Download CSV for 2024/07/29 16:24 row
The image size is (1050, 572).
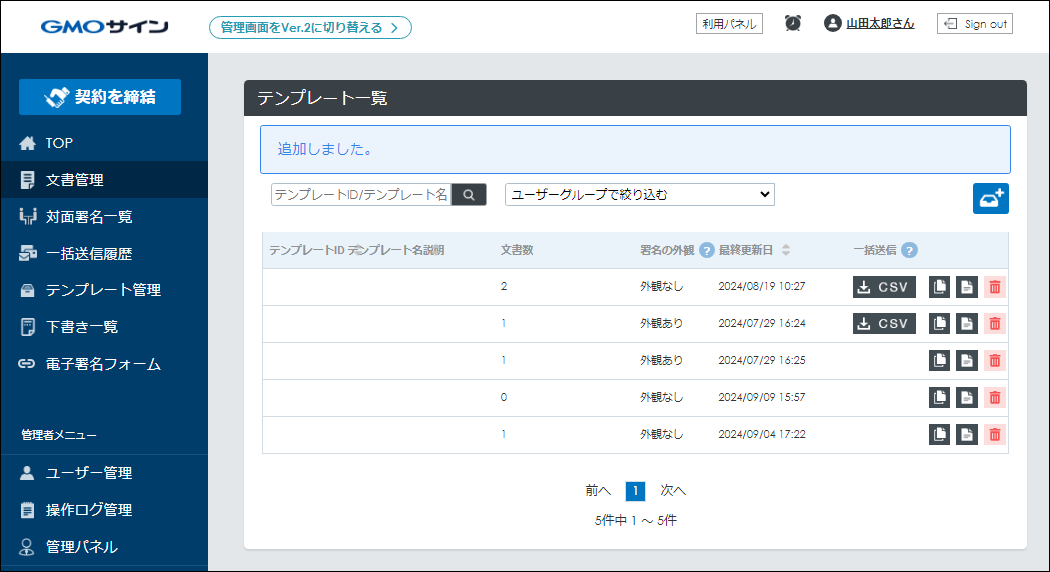884,324
